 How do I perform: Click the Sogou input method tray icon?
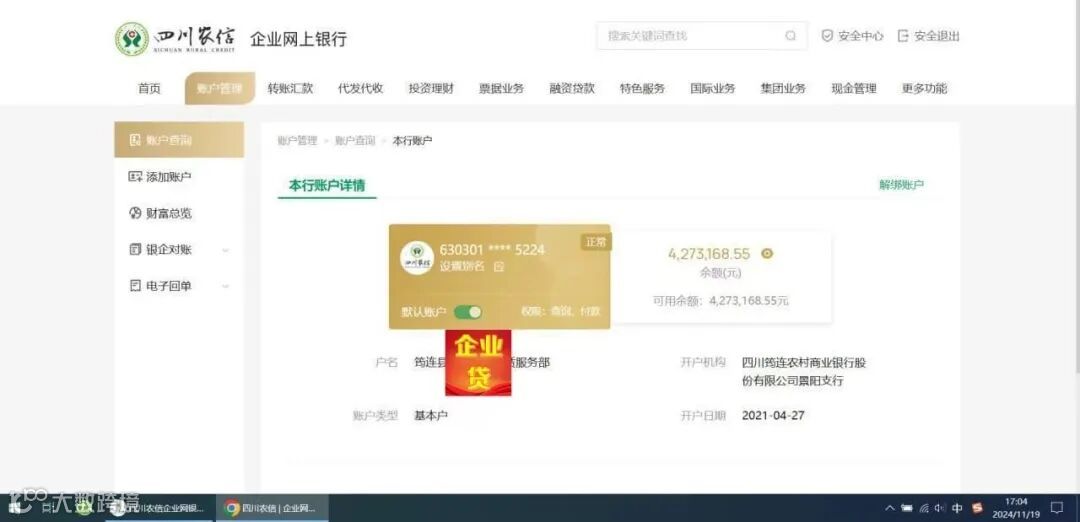point(977,508)
